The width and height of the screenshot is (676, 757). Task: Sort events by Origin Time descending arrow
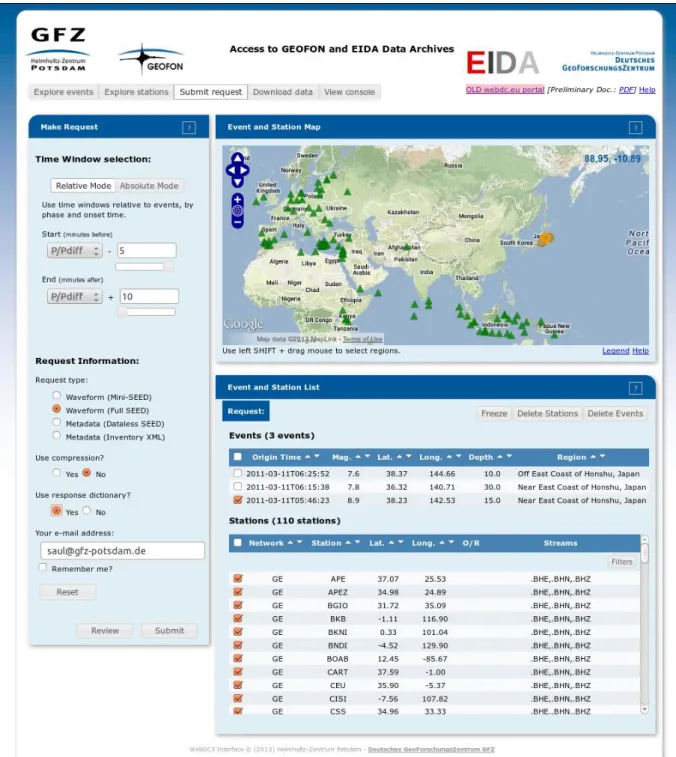(x=317, y=456)
